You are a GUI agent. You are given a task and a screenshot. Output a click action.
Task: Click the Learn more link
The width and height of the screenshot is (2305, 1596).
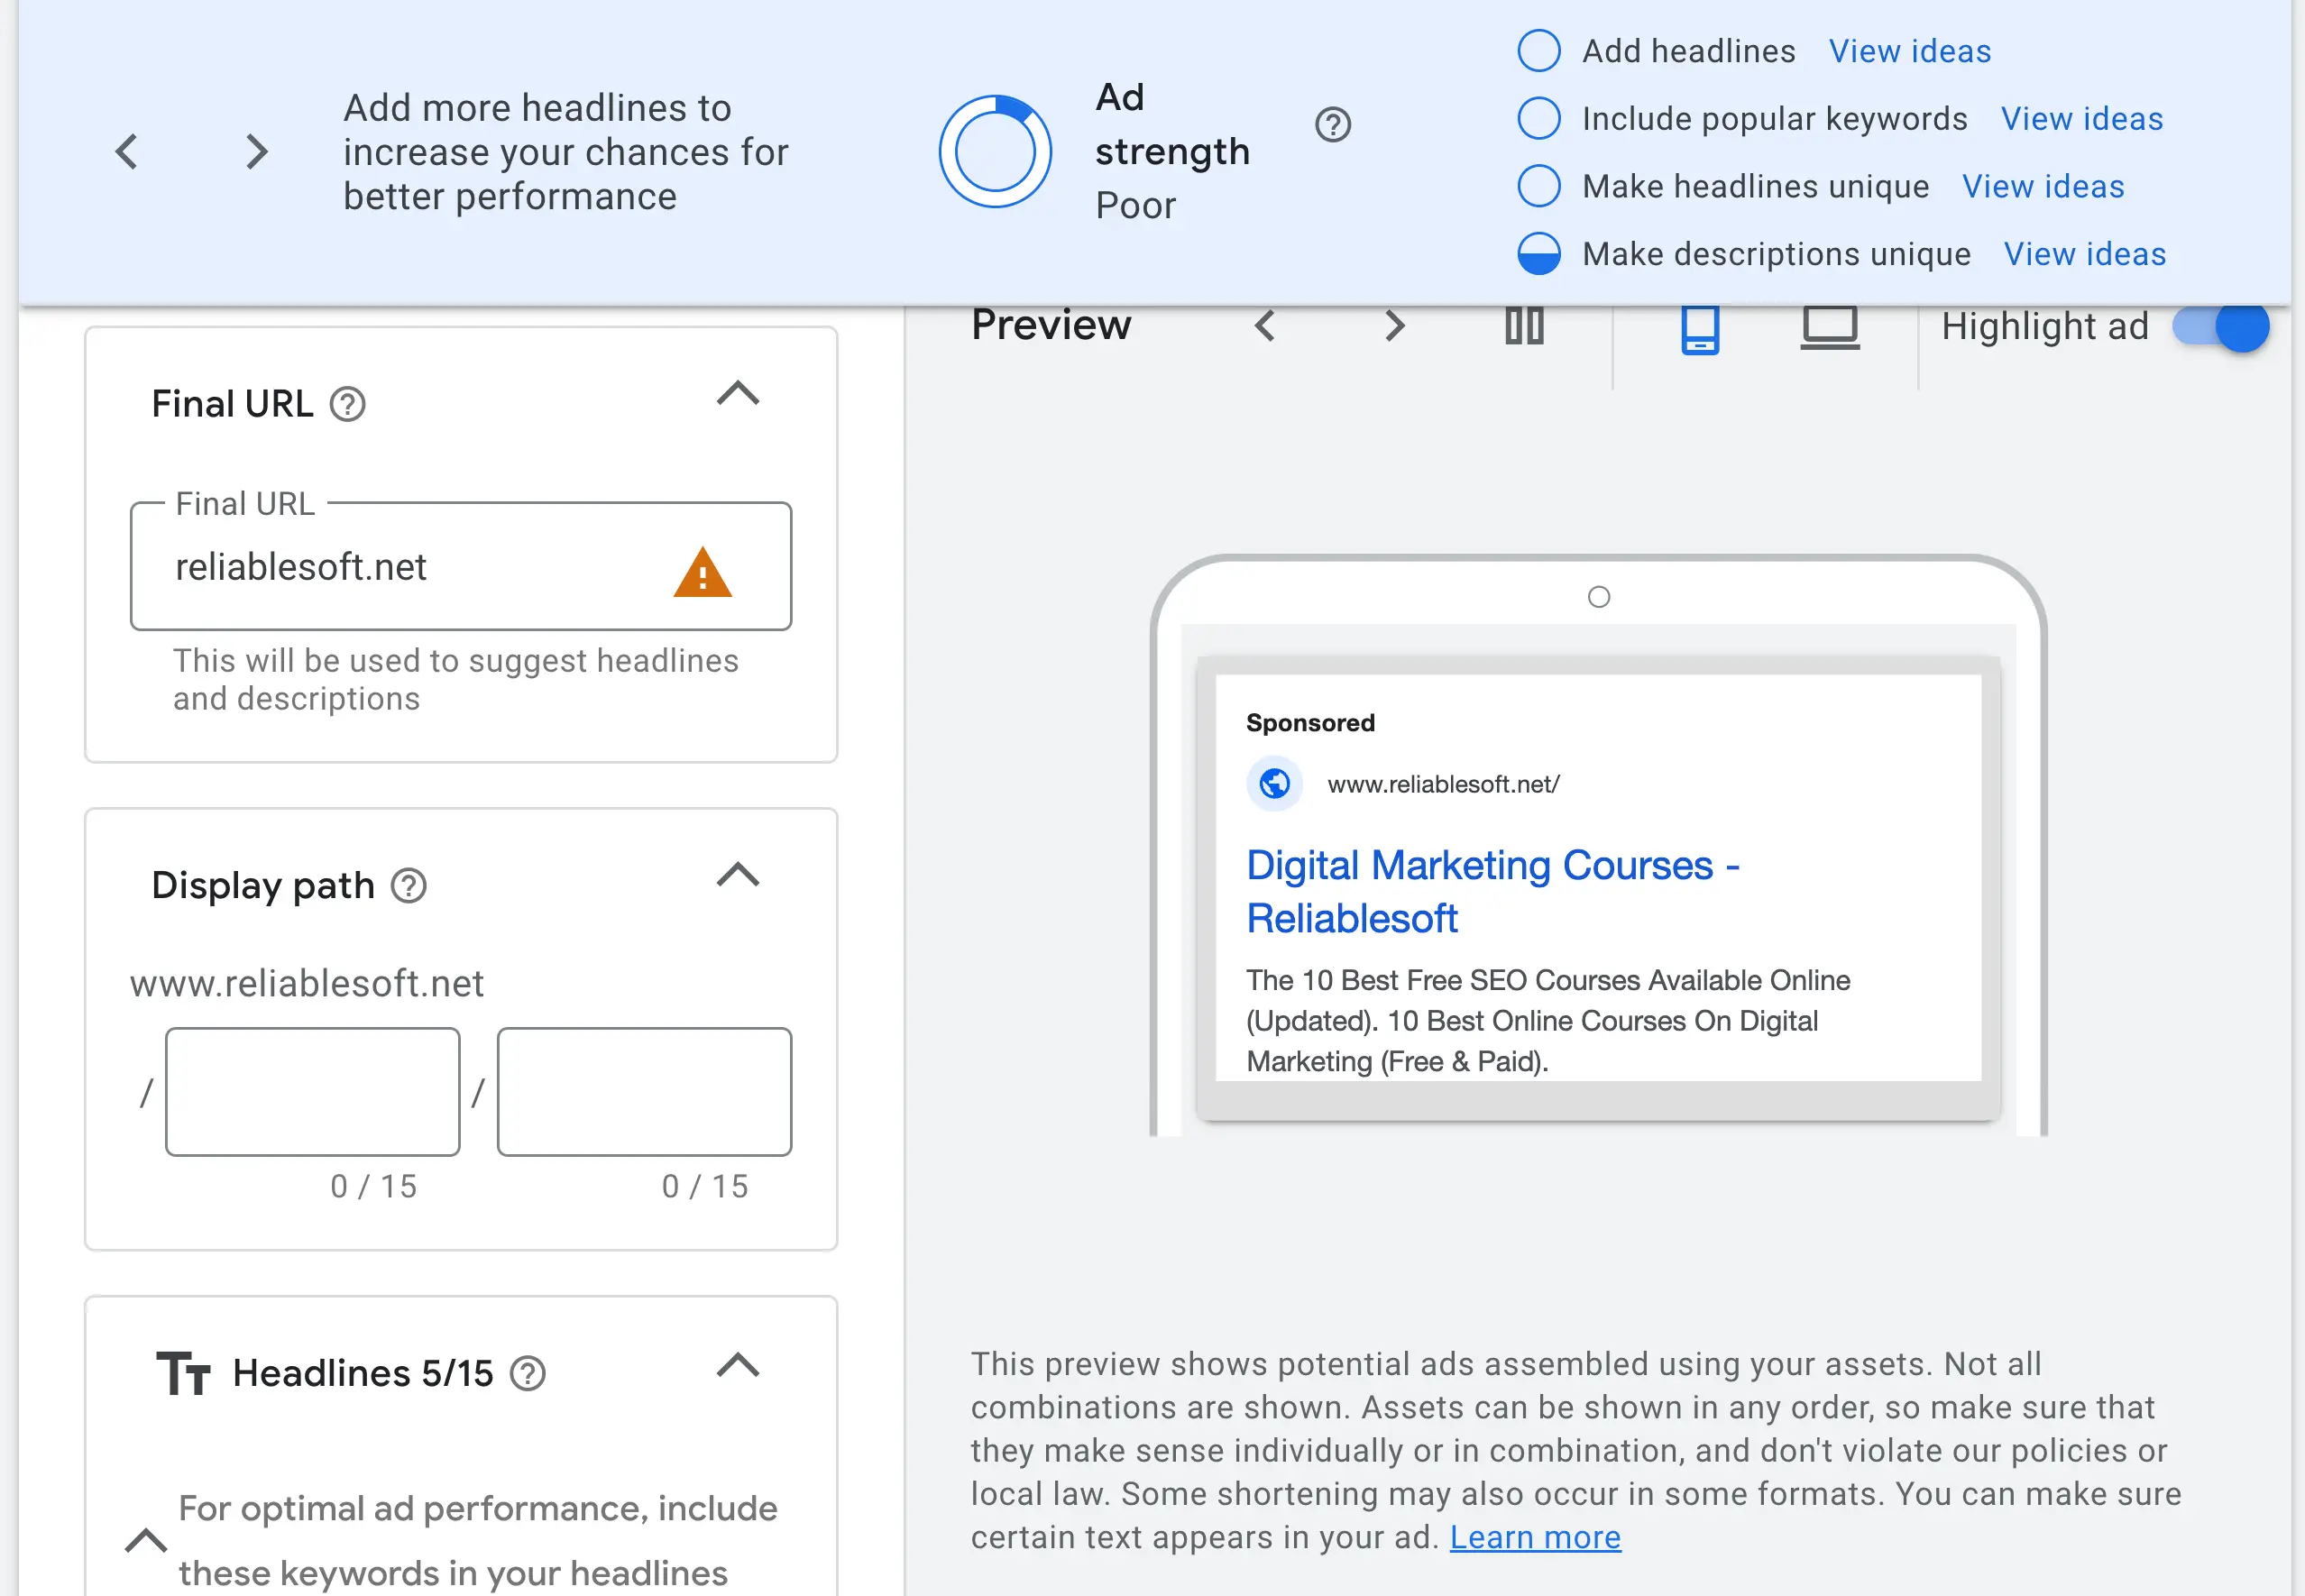pos(1534,1537)
